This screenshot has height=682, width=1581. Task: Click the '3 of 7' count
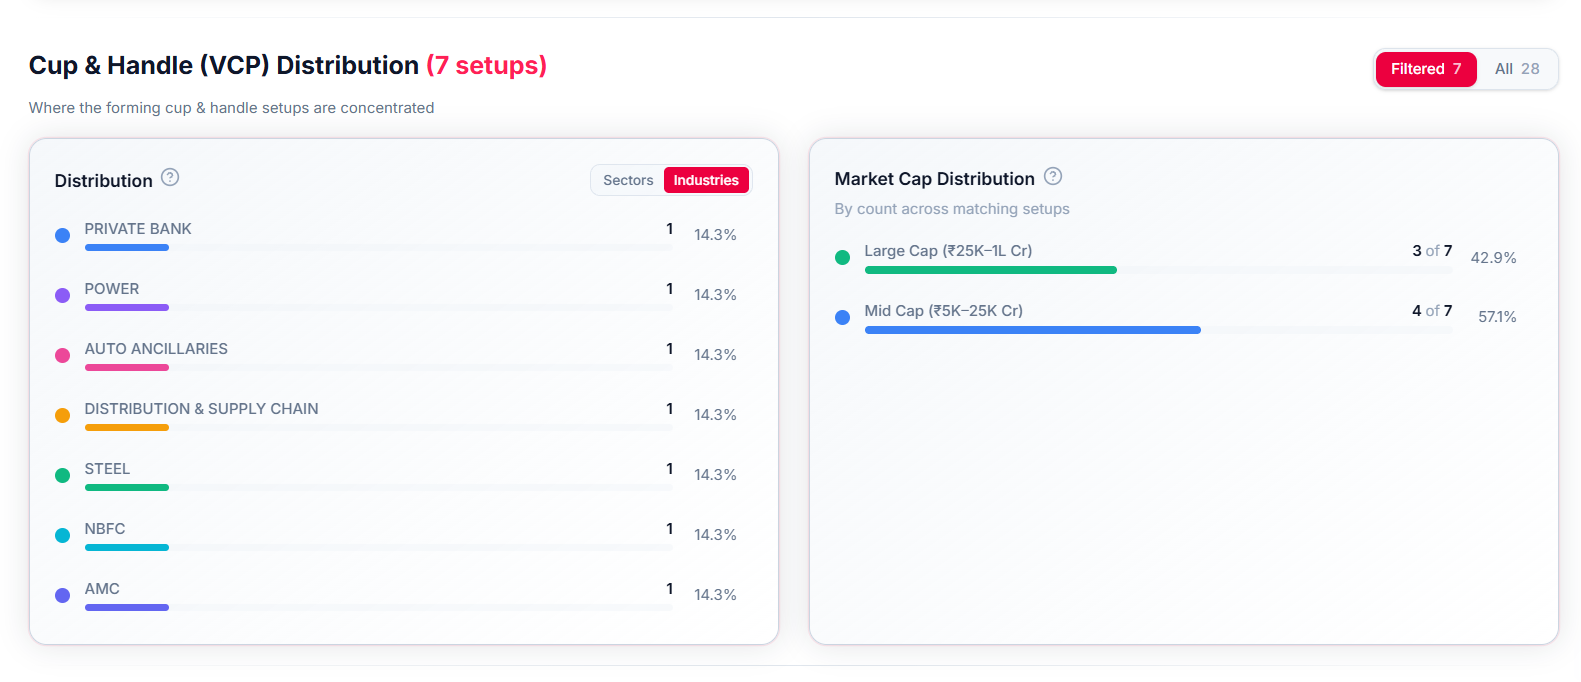pyautogui.click(x=1432, y=251)
